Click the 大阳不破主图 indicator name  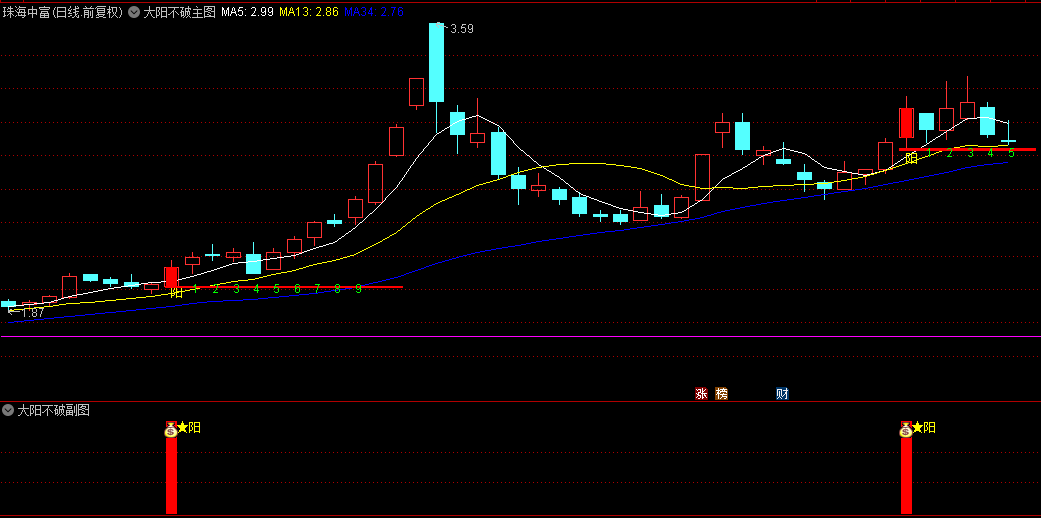pyautogui.click(x=180, y=12)
